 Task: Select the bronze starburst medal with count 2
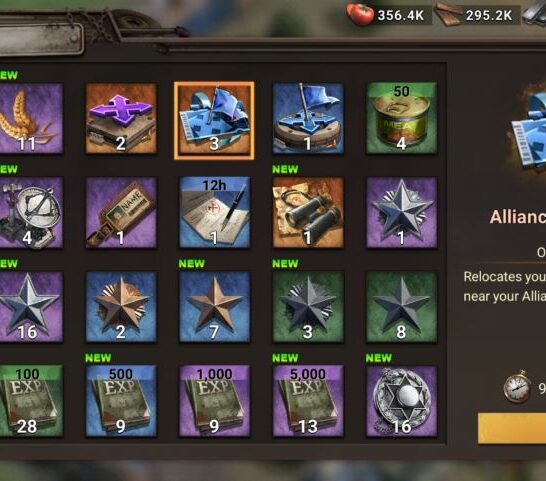121,307
